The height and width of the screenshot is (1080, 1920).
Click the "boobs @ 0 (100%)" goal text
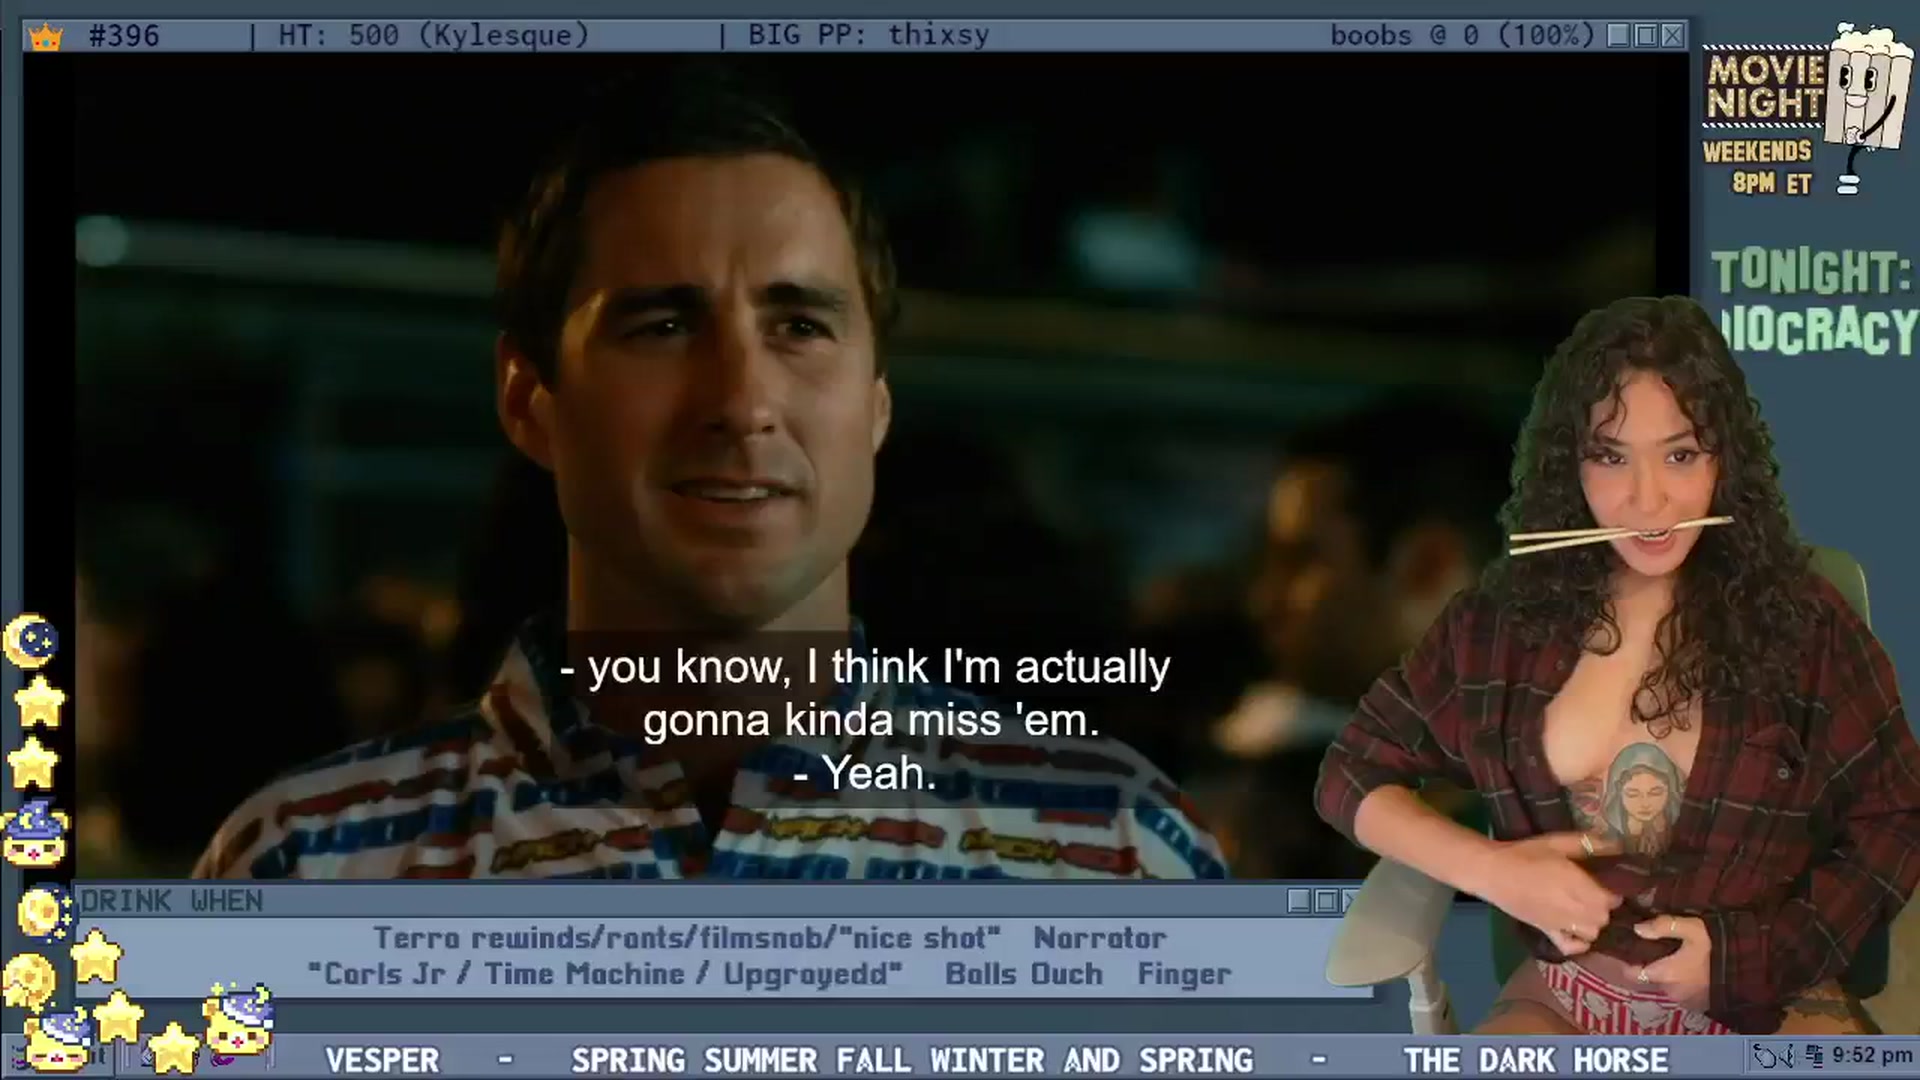pos(1462,36)
